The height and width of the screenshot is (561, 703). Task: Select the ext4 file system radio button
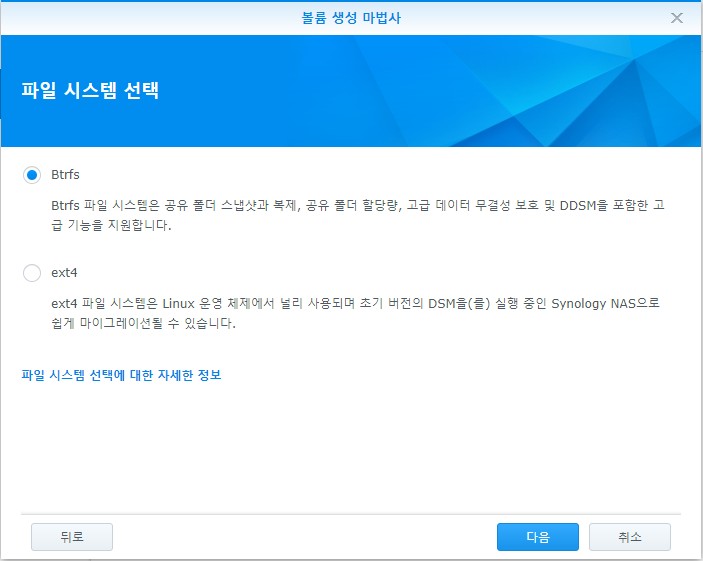tap(32, 273)
